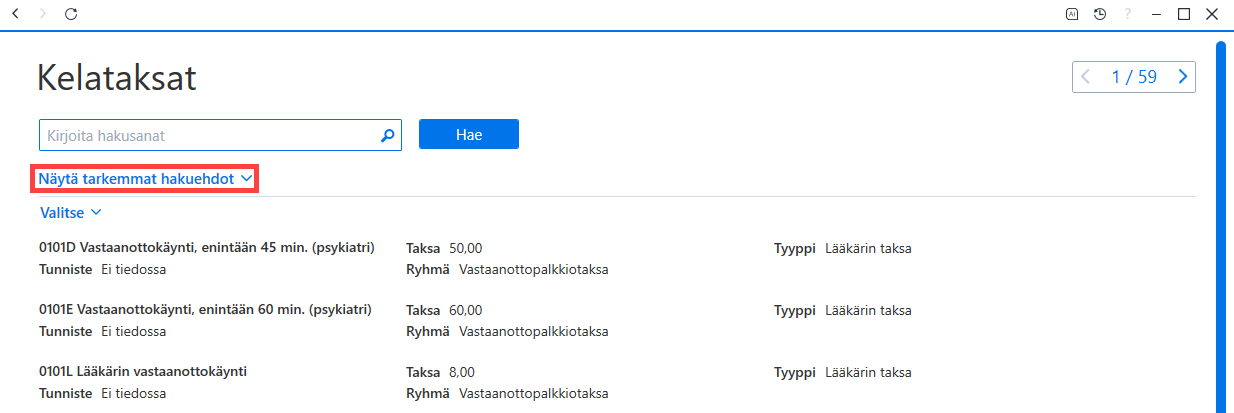Click page indicator 1 / 59
Screen dimensions: 1234x413
1134,77
